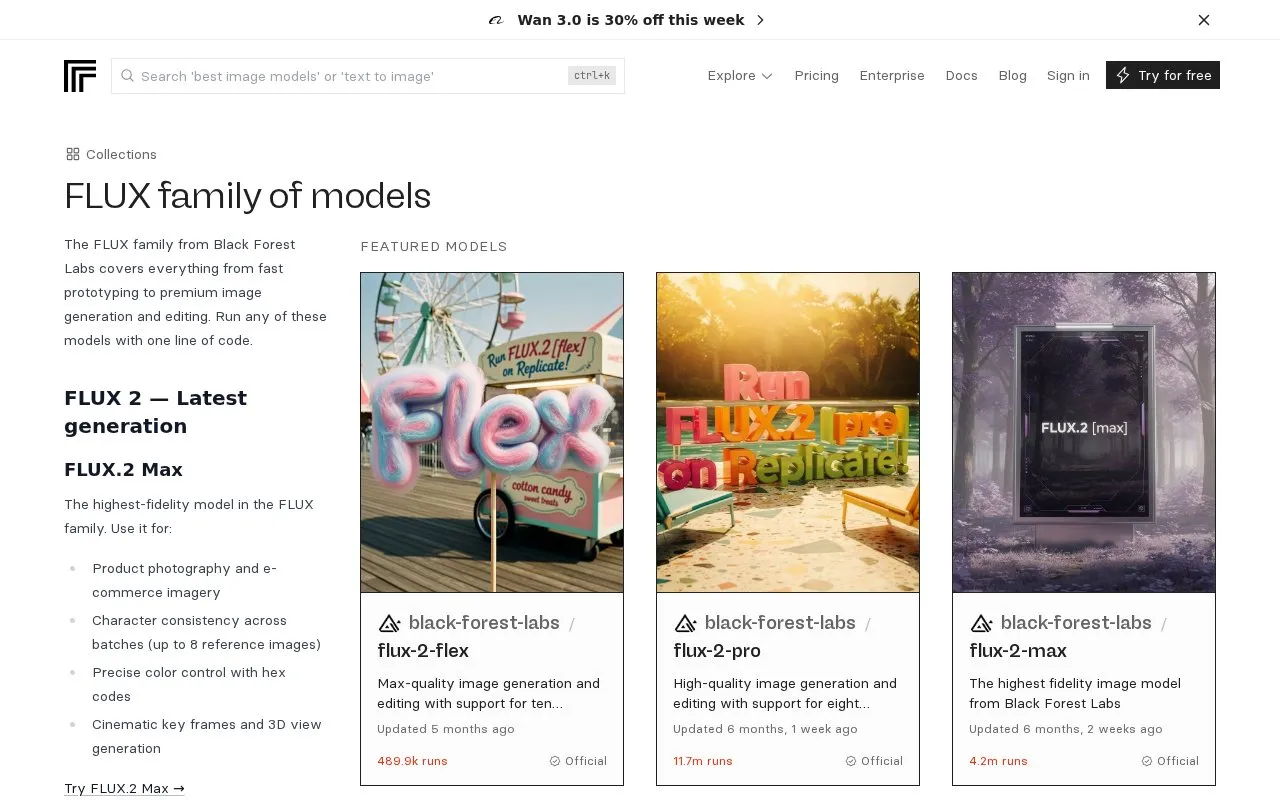Click the 'FLUX family of models' title
This screenshot has height=800, width=1280.
click(247, 195)
